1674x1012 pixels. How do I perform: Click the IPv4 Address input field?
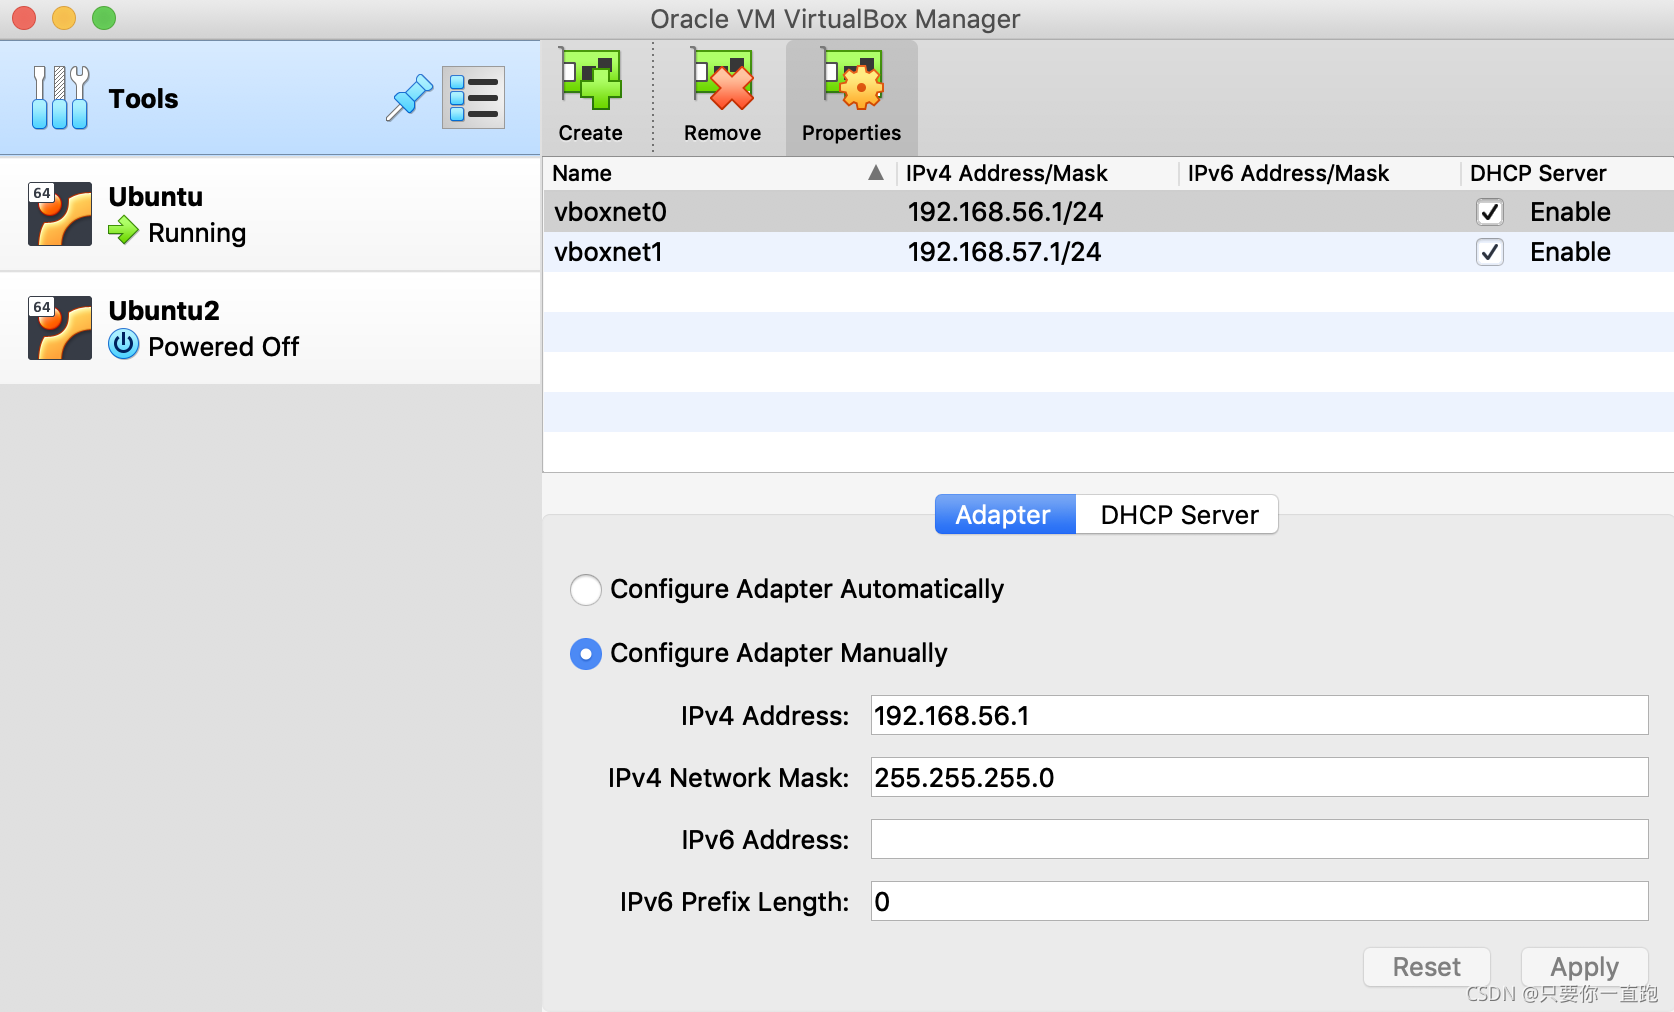(1259, 715)
